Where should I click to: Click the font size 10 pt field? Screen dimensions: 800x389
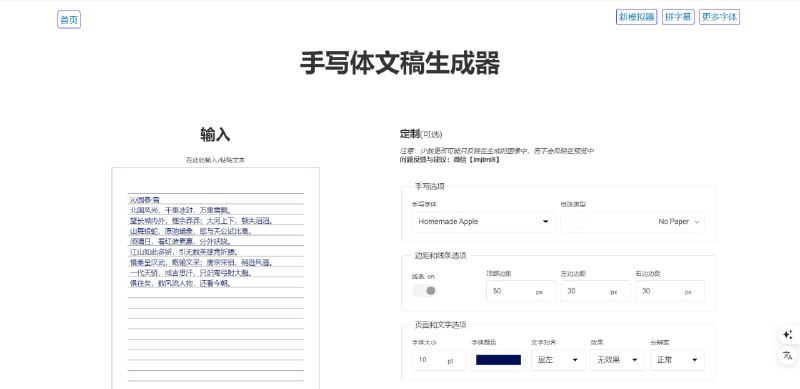click(439, 360)
